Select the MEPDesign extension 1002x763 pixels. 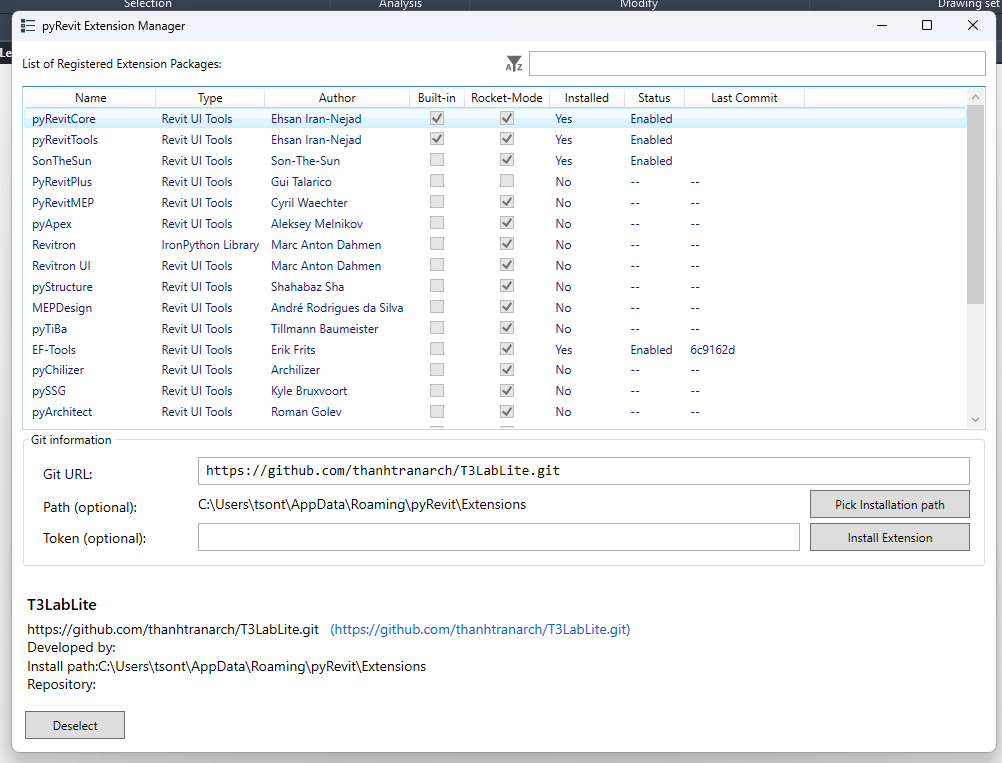tap(495, 308)
